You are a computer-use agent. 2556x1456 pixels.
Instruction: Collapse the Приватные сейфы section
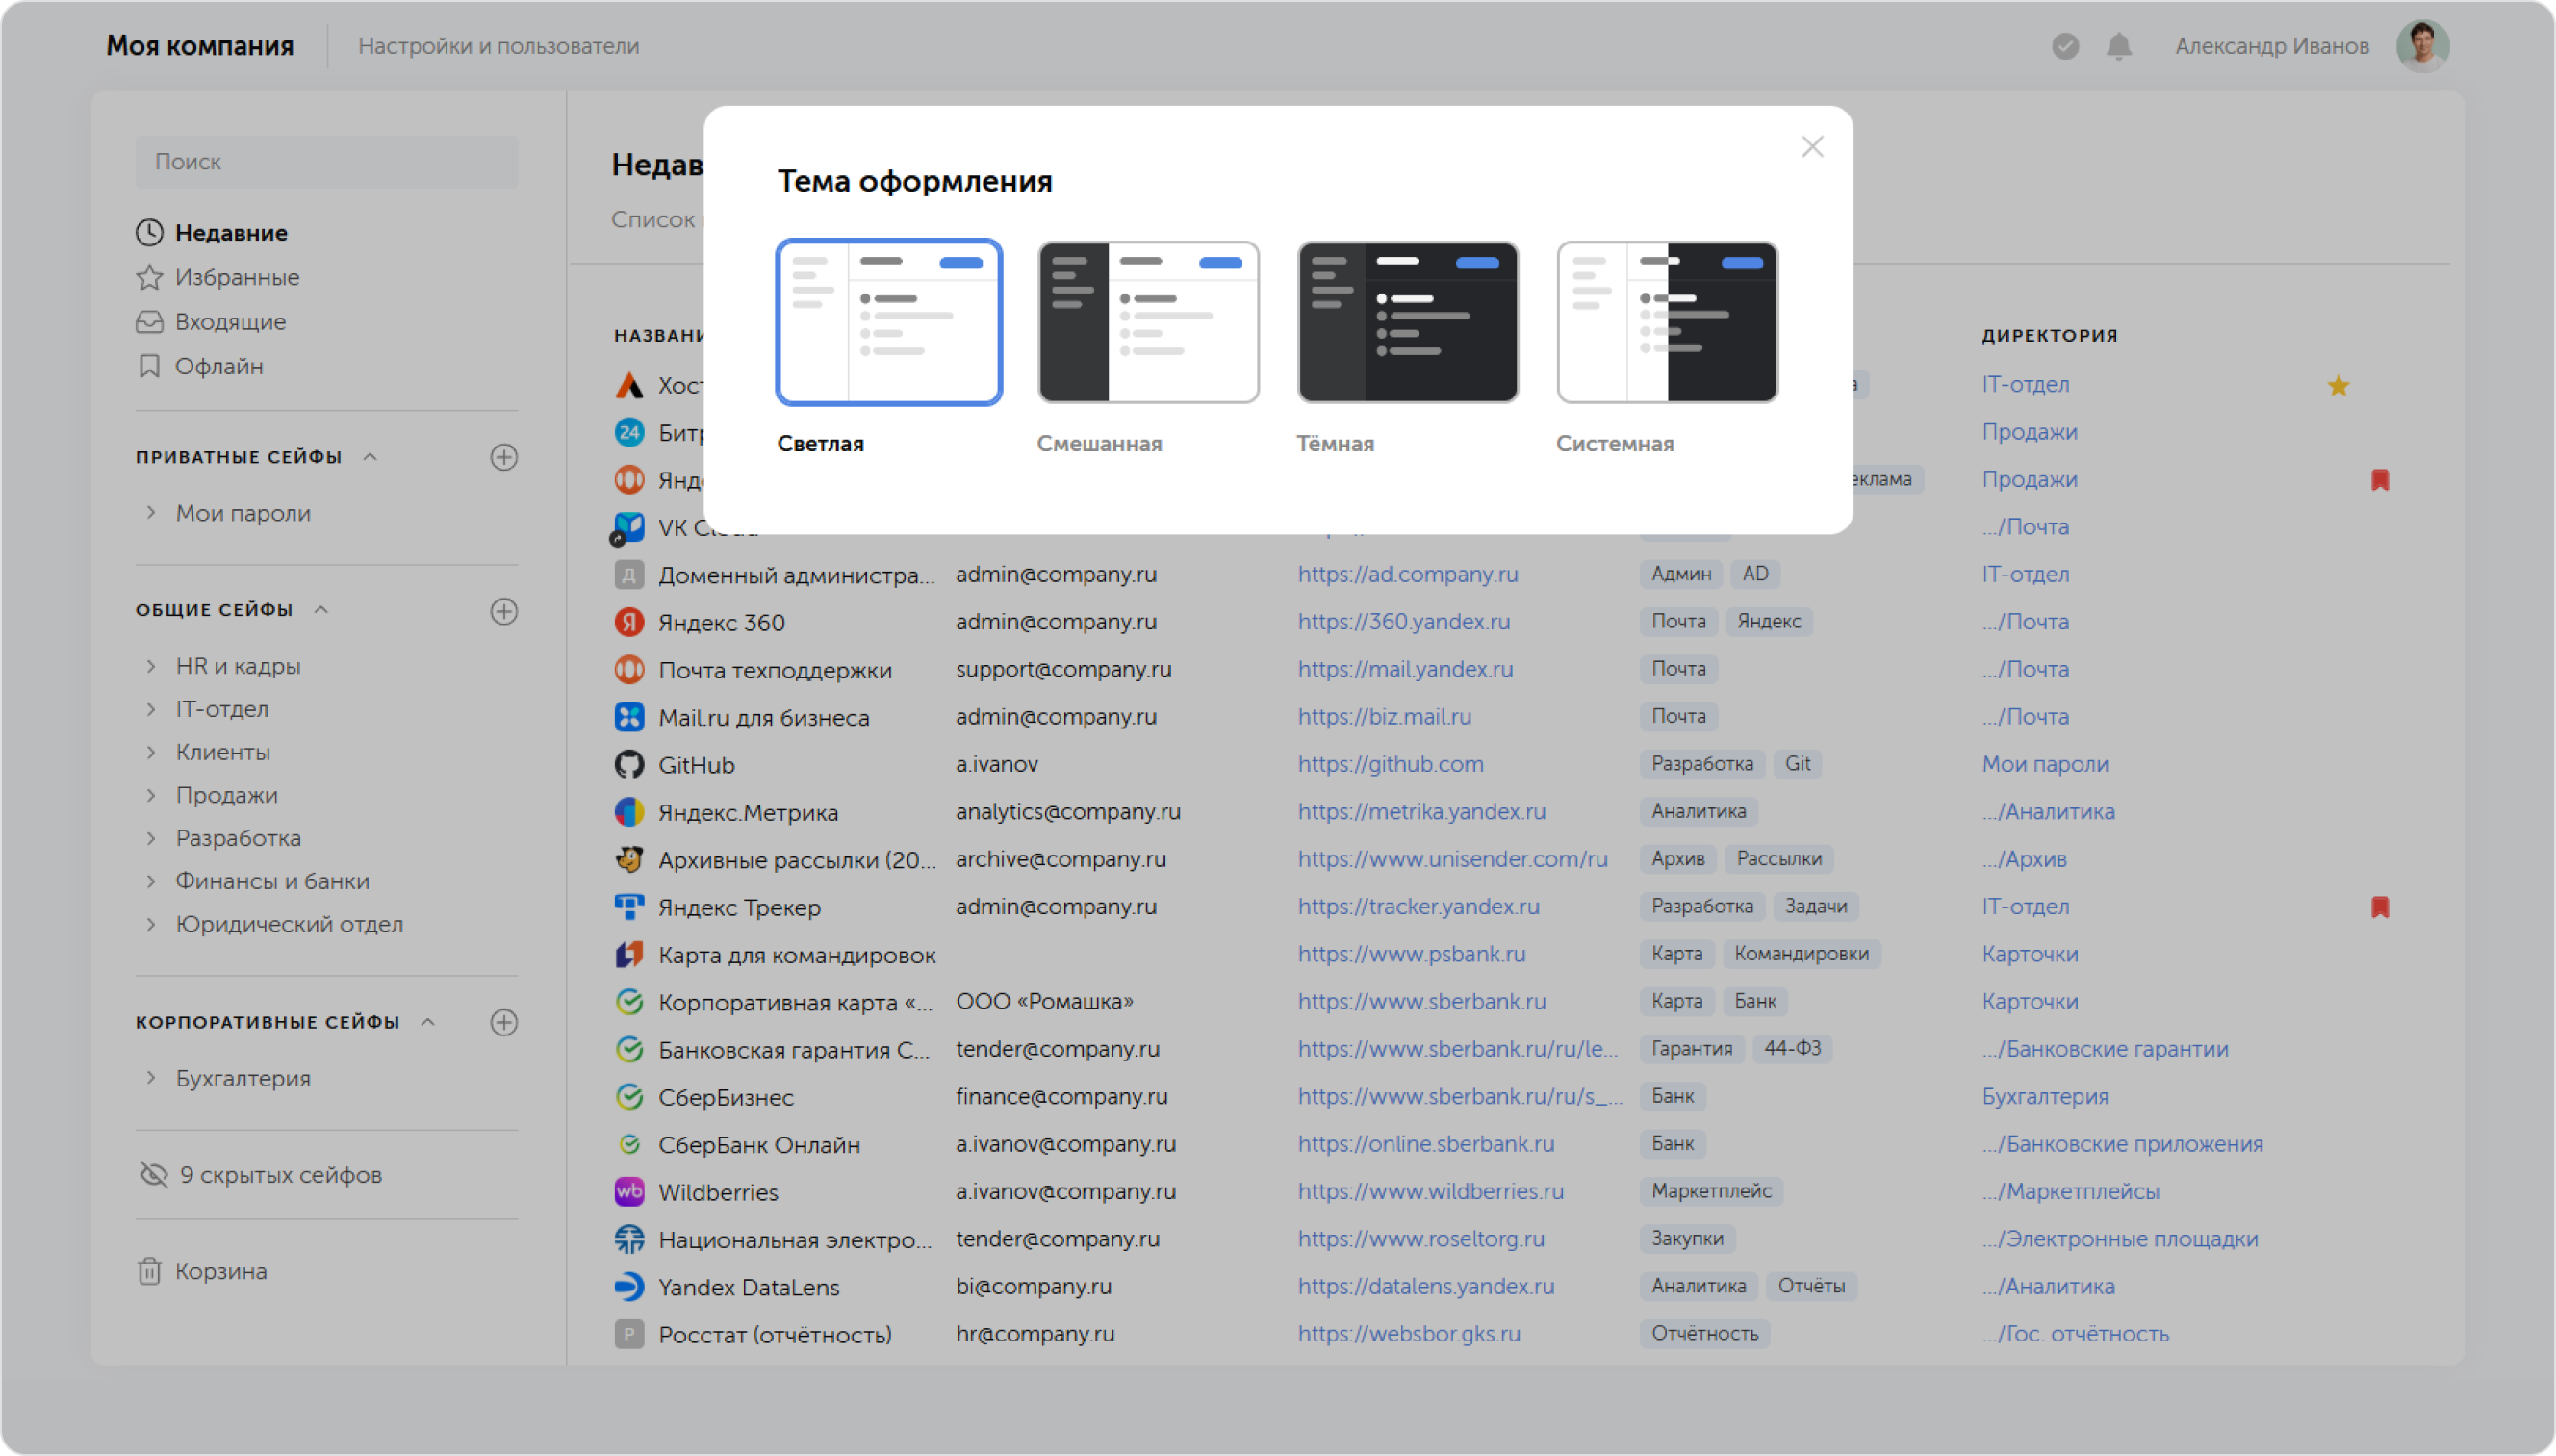point(370,457)
